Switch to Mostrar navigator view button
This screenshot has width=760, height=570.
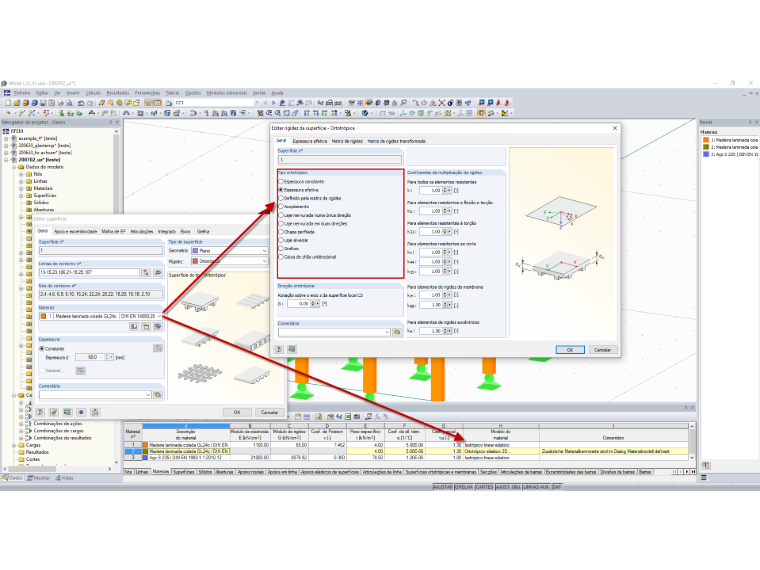38,478
